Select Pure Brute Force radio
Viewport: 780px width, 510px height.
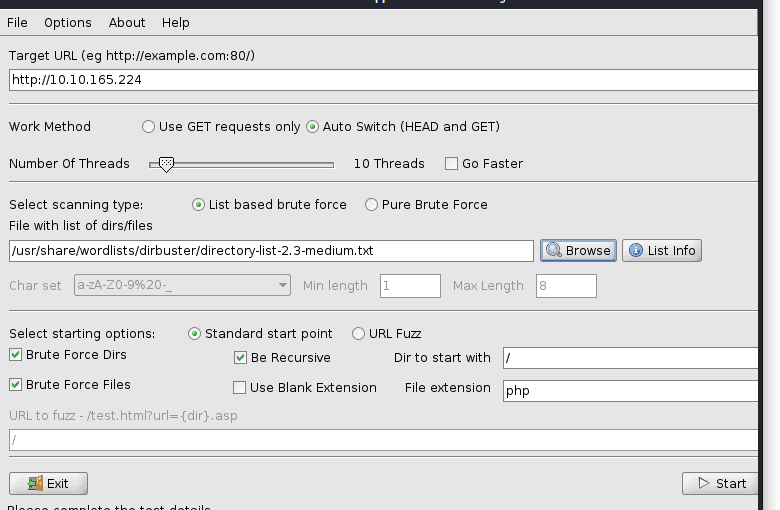(371, 205)
